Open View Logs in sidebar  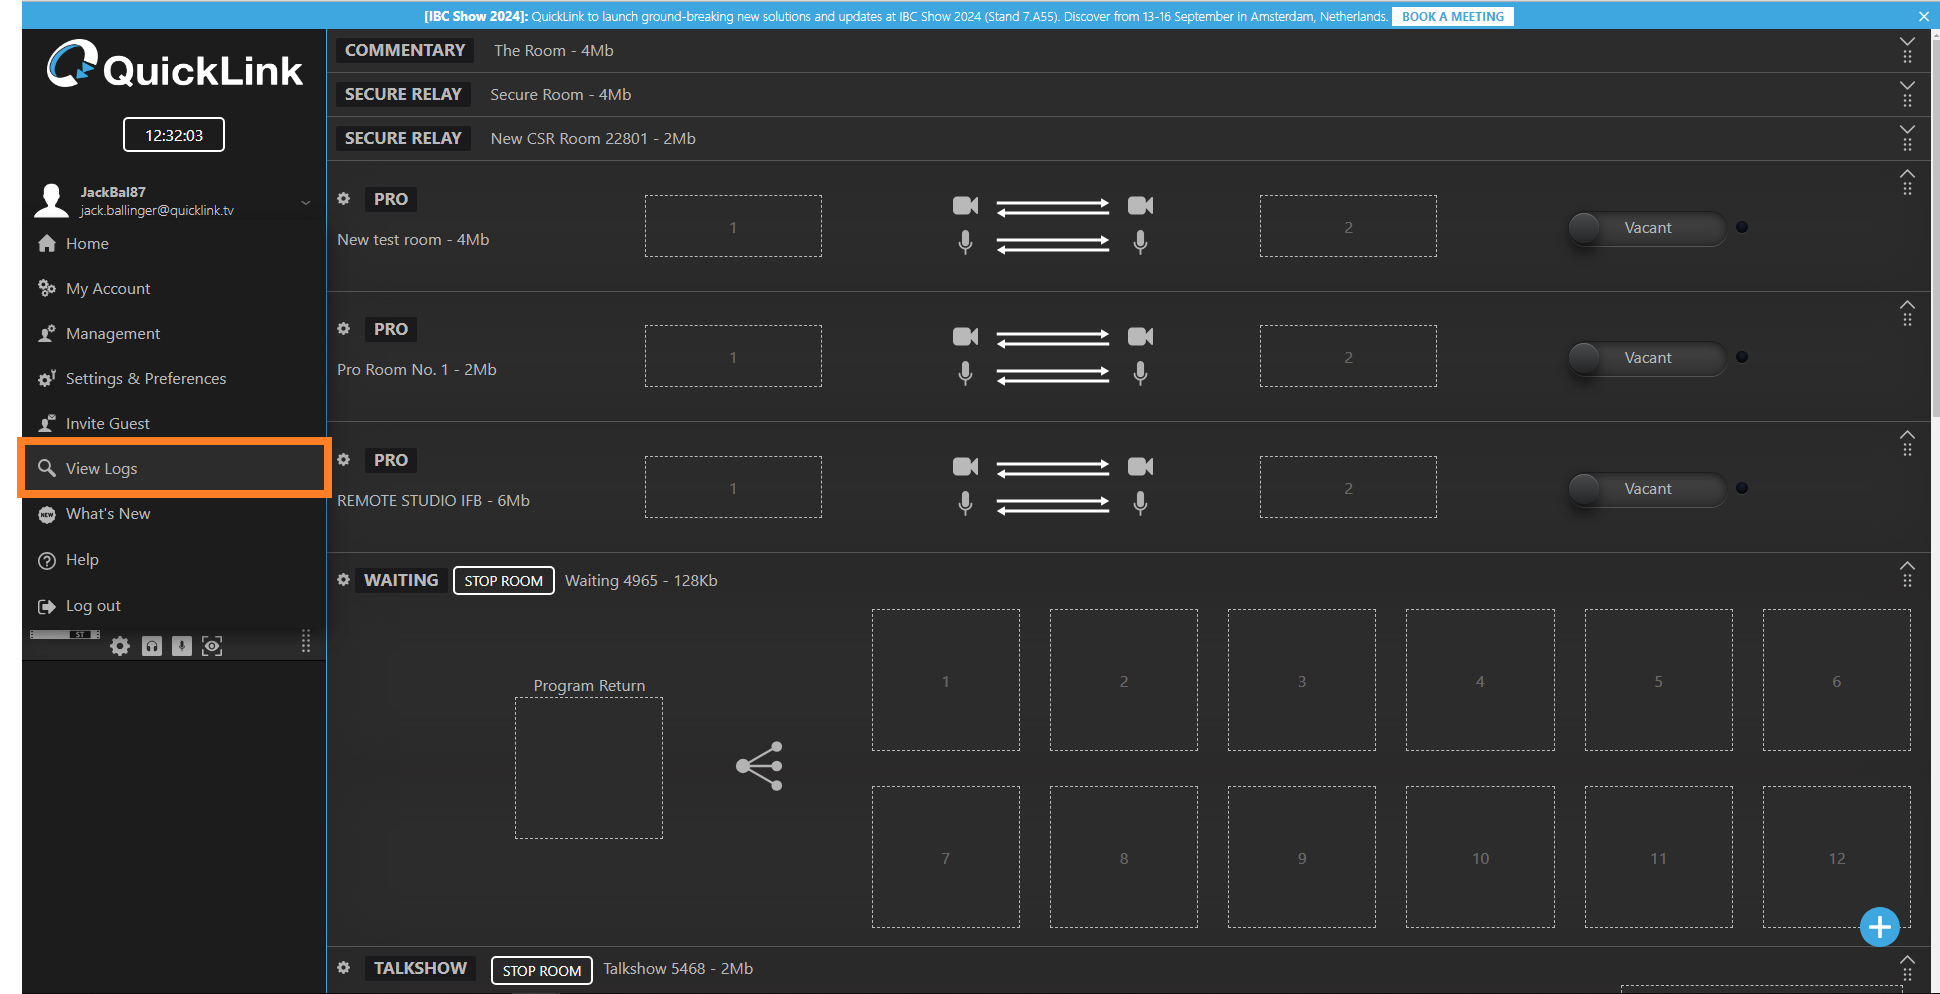point(101,468)
